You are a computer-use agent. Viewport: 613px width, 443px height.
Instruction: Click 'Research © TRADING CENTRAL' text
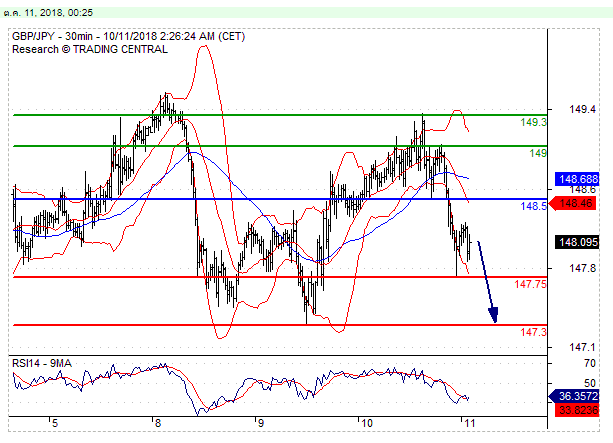click(x=90, y=49)
